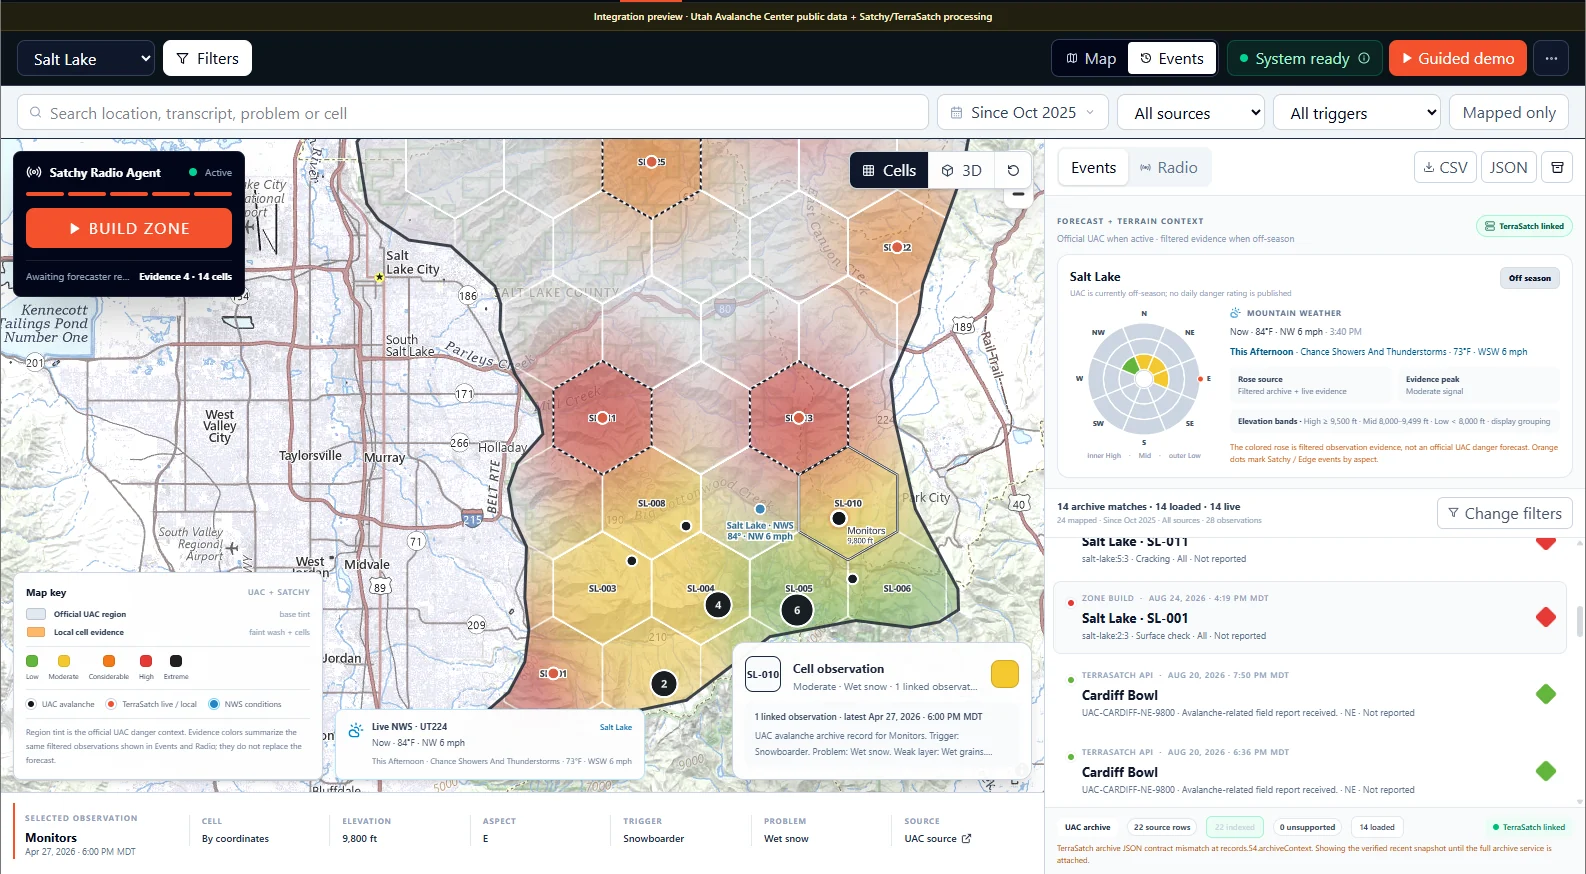Click the red High swatch in the Map key
Viewport: 1586px width, 874px height.
146,661
